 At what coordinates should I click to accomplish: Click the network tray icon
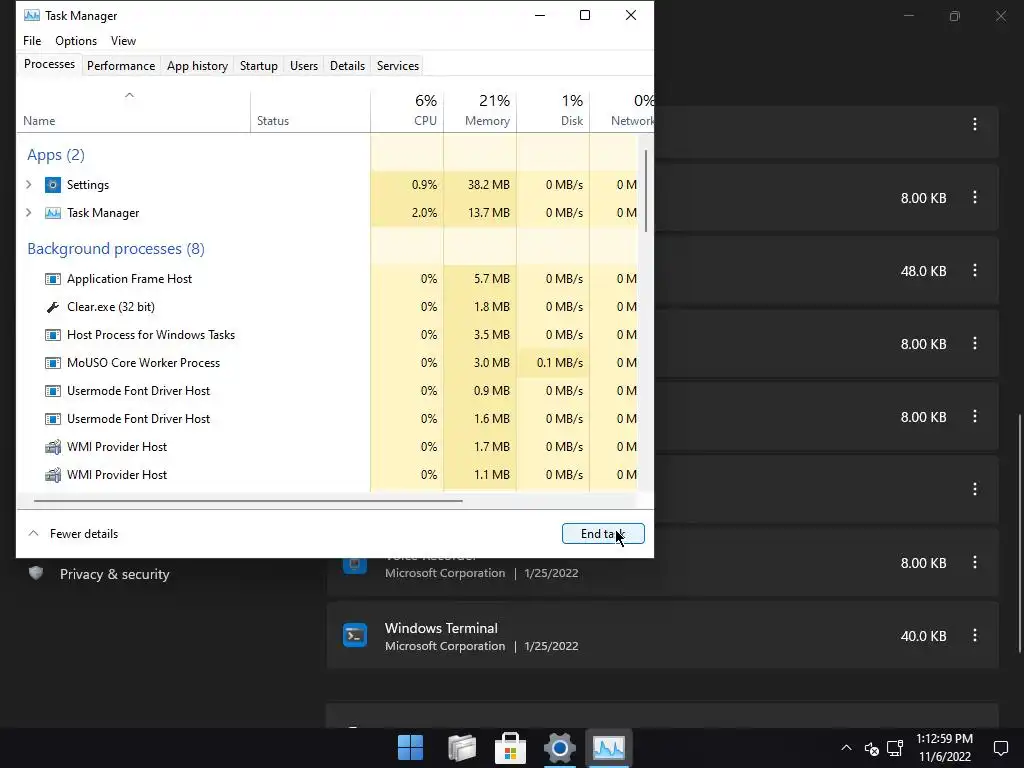[895, 748]
